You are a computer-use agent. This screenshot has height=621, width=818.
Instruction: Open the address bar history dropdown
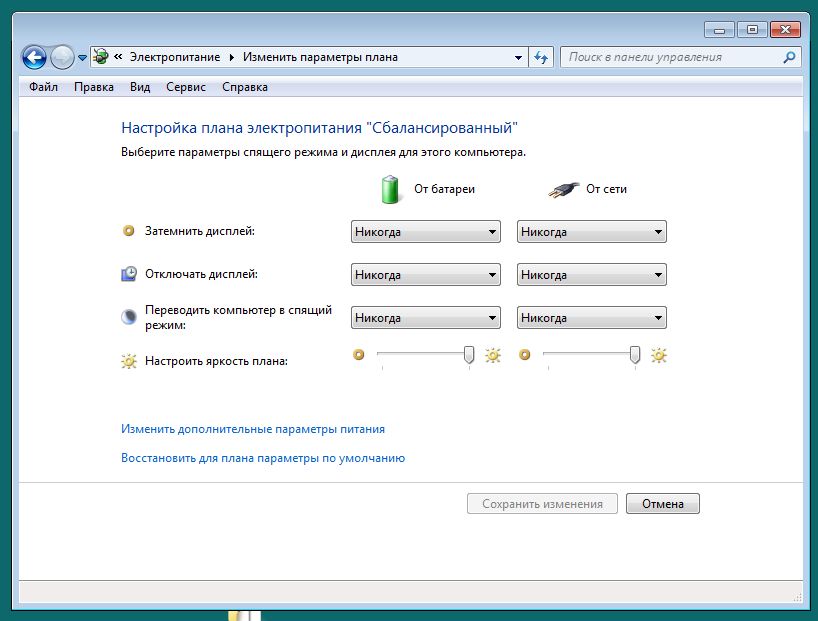click(x=518, y=57)
